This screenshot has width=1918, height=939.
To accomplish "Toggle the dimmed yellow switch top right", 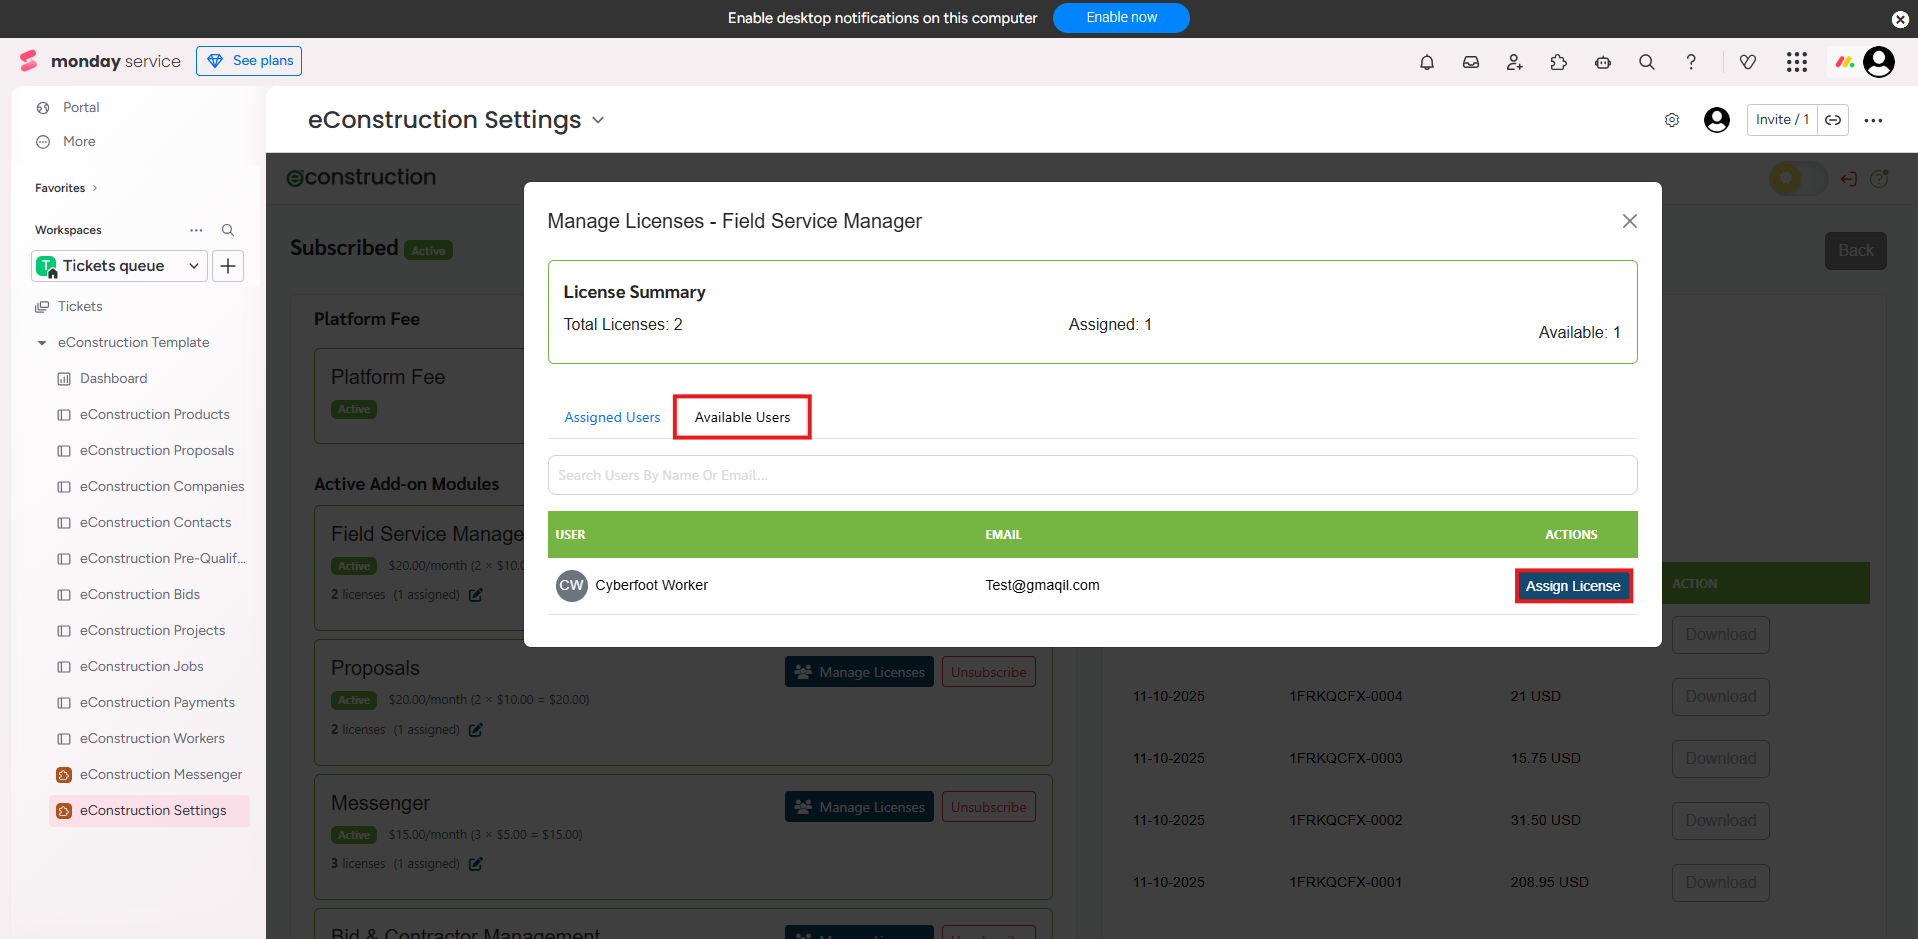I will point(1797,179).
